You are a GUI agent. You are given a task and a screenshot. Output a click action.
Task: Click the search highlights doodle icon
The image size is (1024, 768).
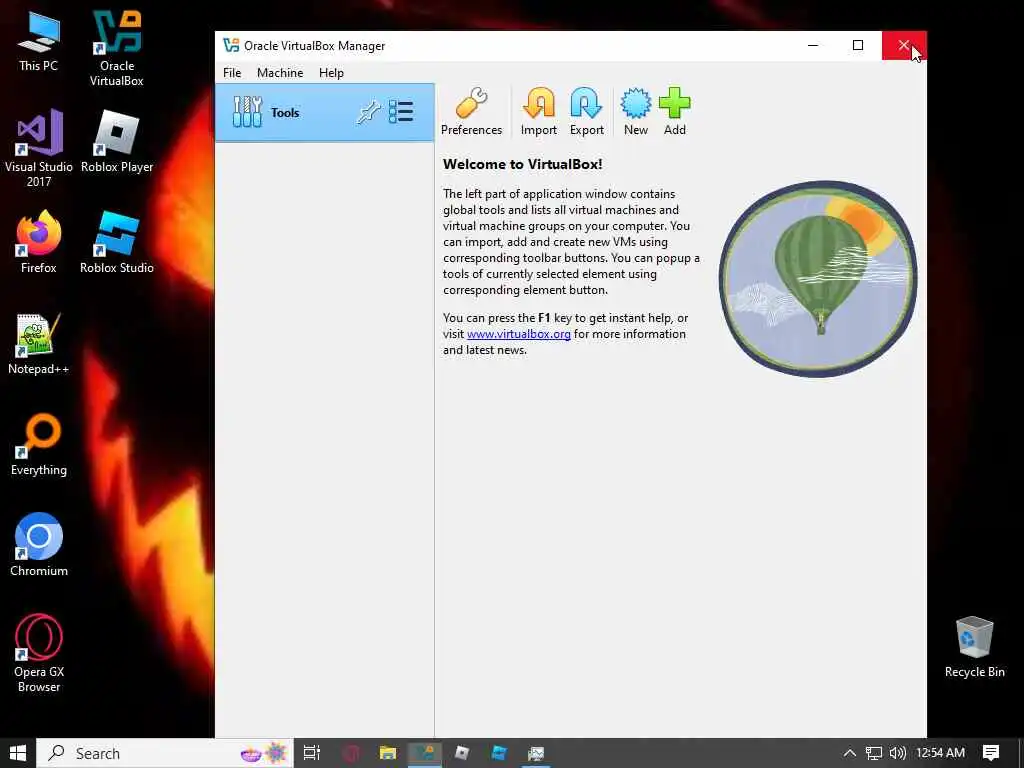[x=264, y=753]
